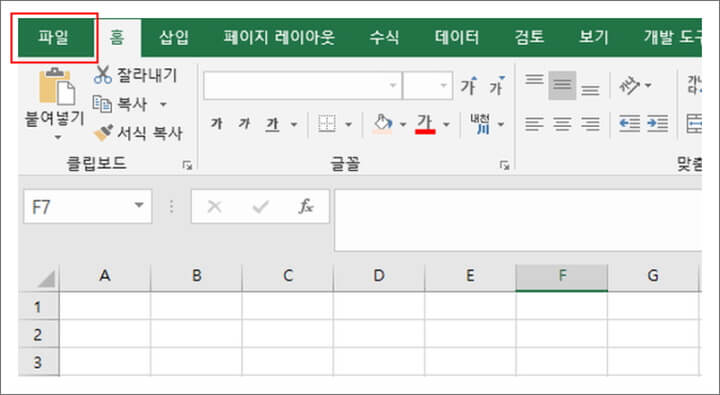Screen dimensions: 720x395
Task: Select row 2 header
Action: pyautogui.click(x=39, y=334)
